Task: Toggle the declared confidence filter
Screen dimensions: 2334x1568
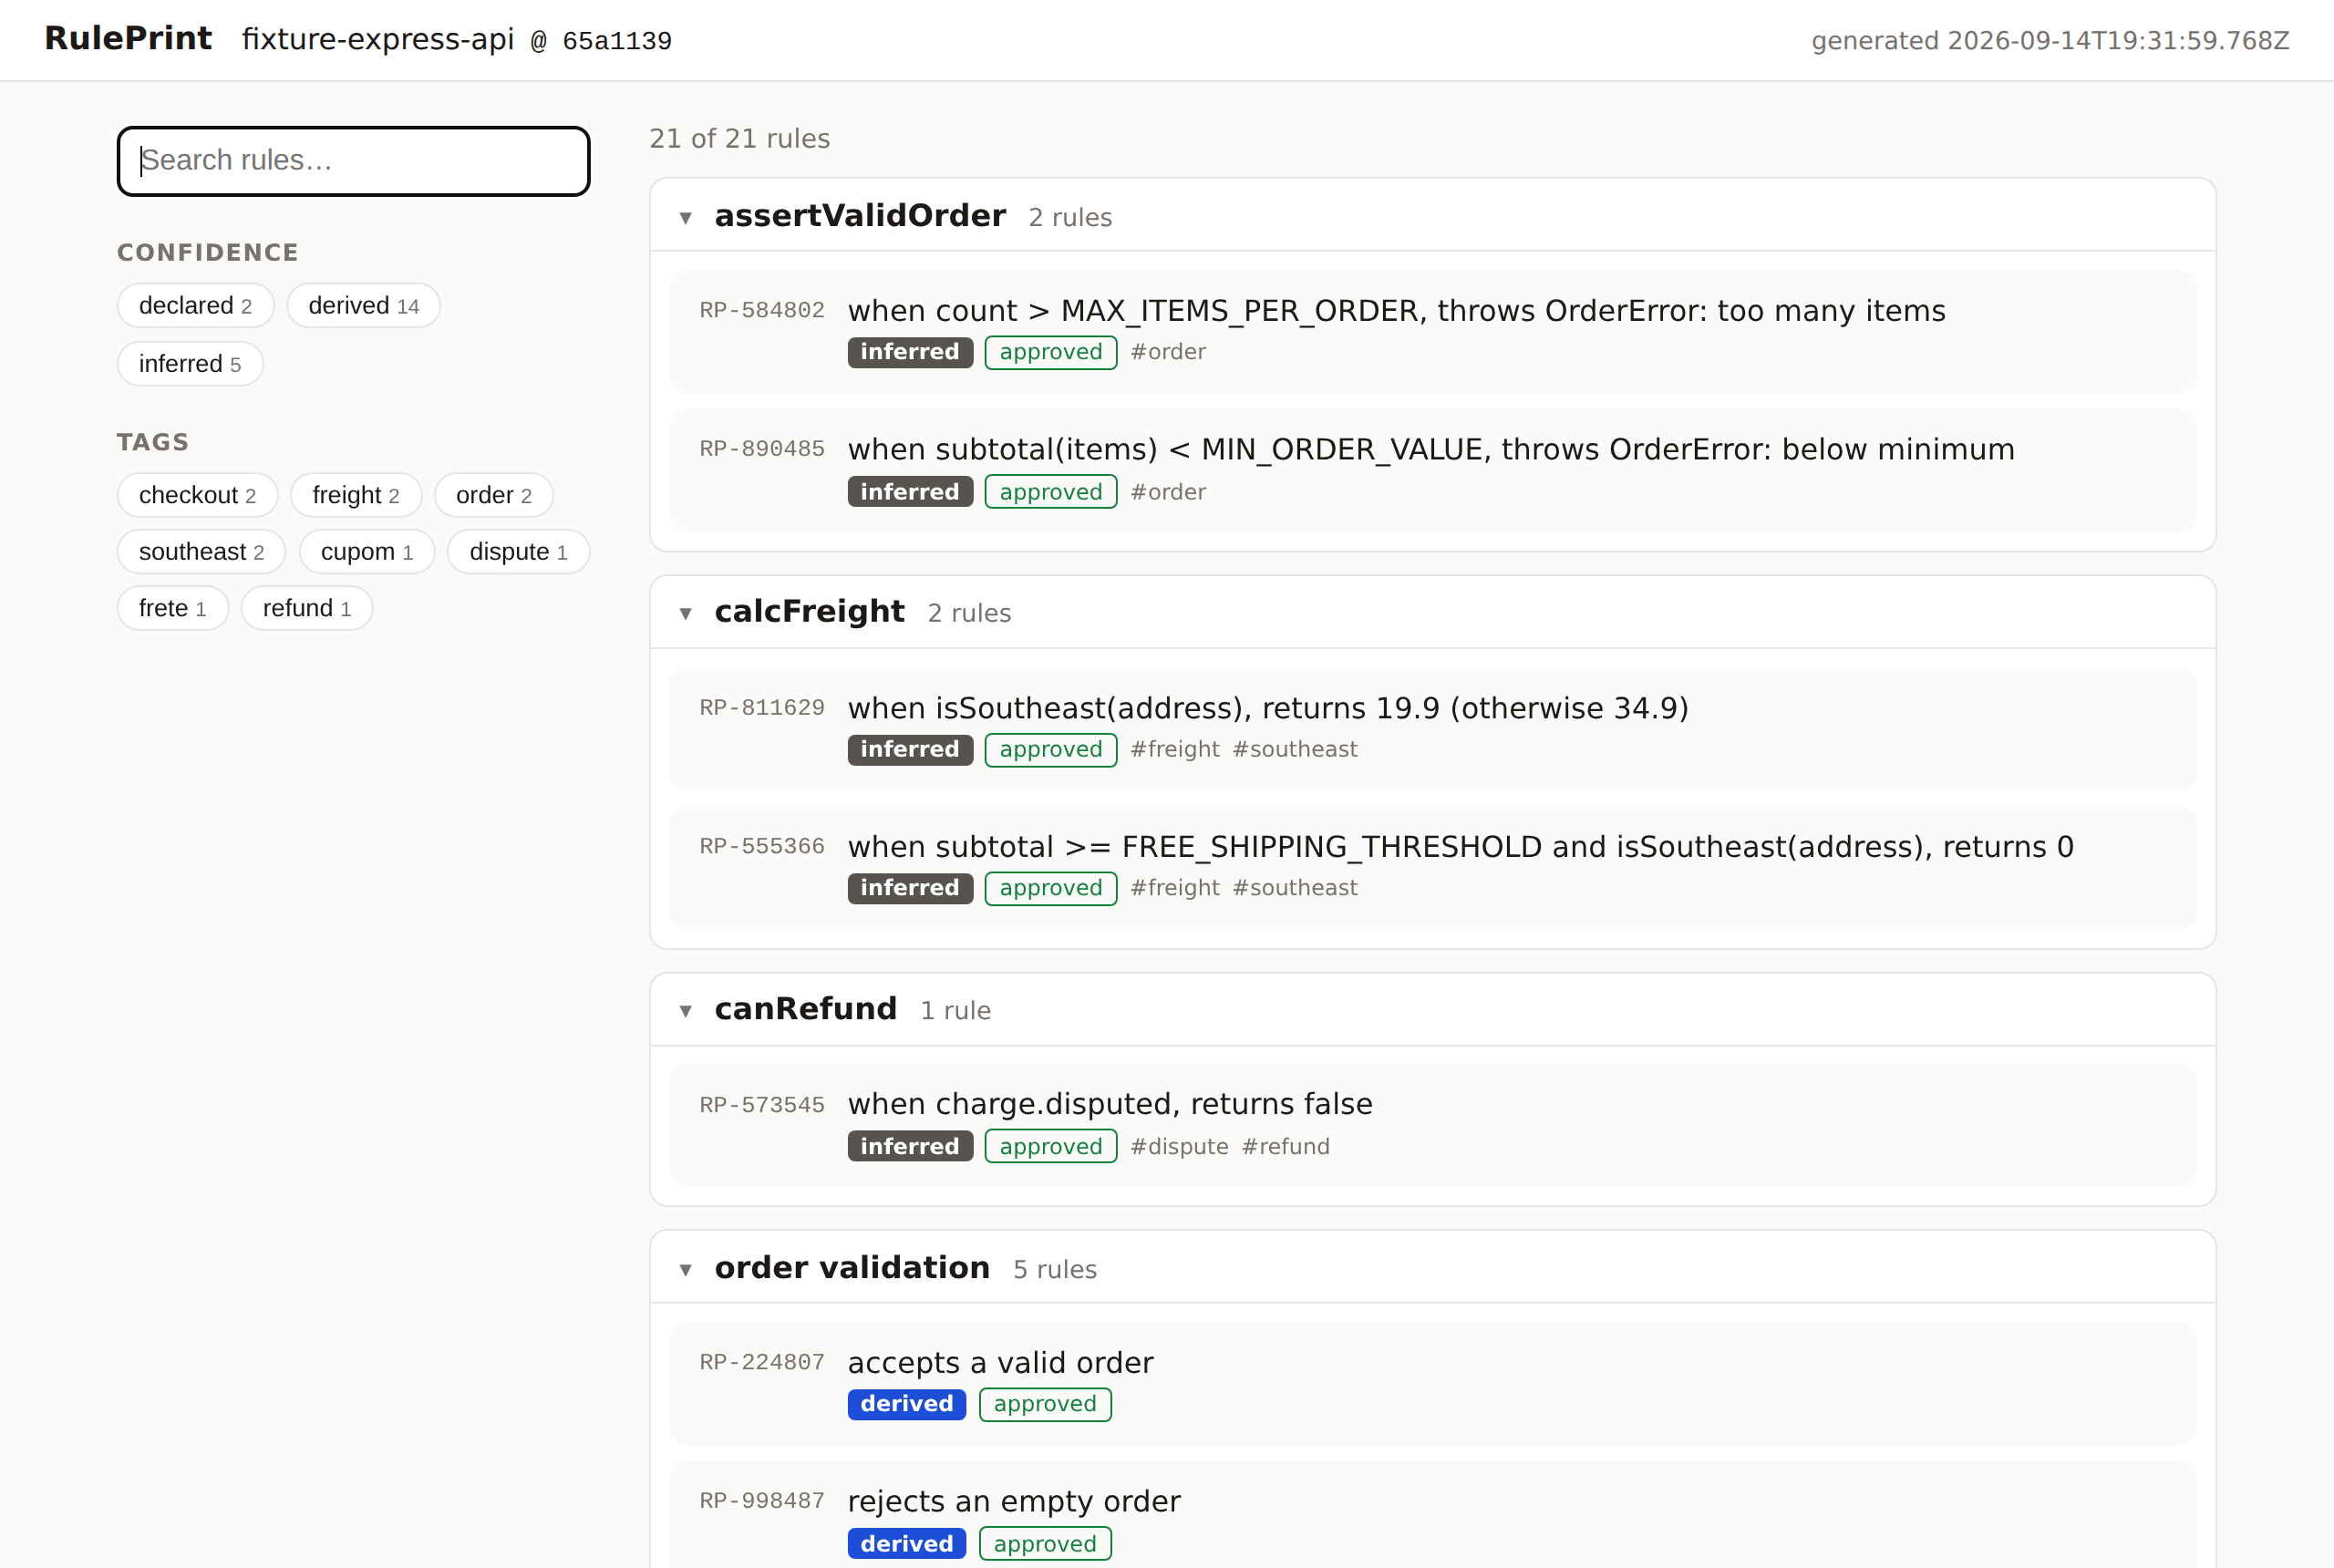Action: pyautogui.click(x=195, y=306)
